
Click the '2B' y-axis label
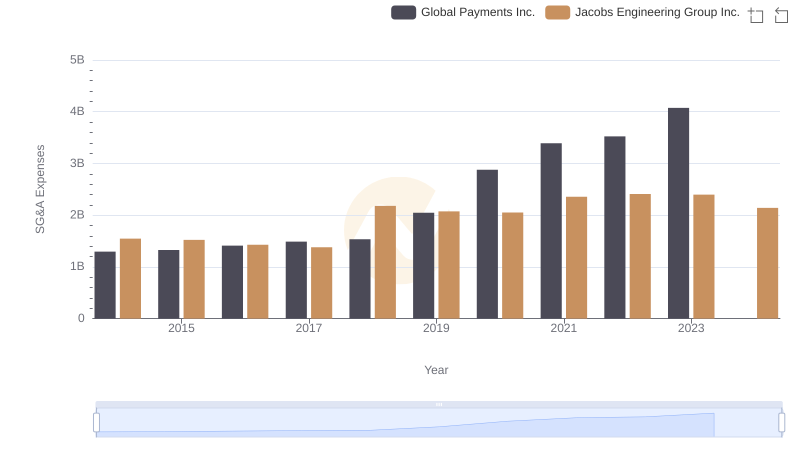pos(77,215)
